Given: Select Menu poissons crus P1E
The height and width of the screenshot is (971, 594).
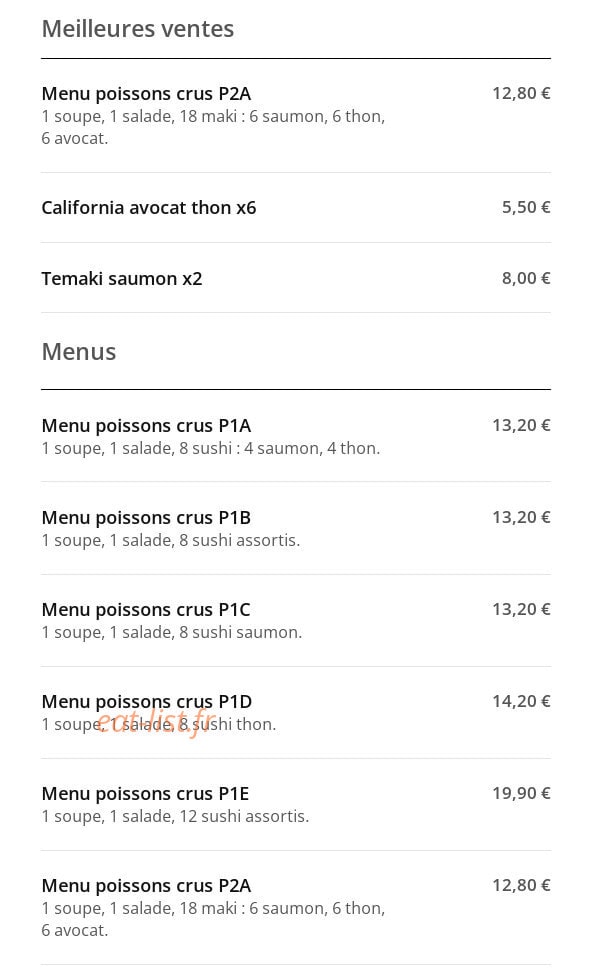Looking at the screenshot, I should point(146,794).
